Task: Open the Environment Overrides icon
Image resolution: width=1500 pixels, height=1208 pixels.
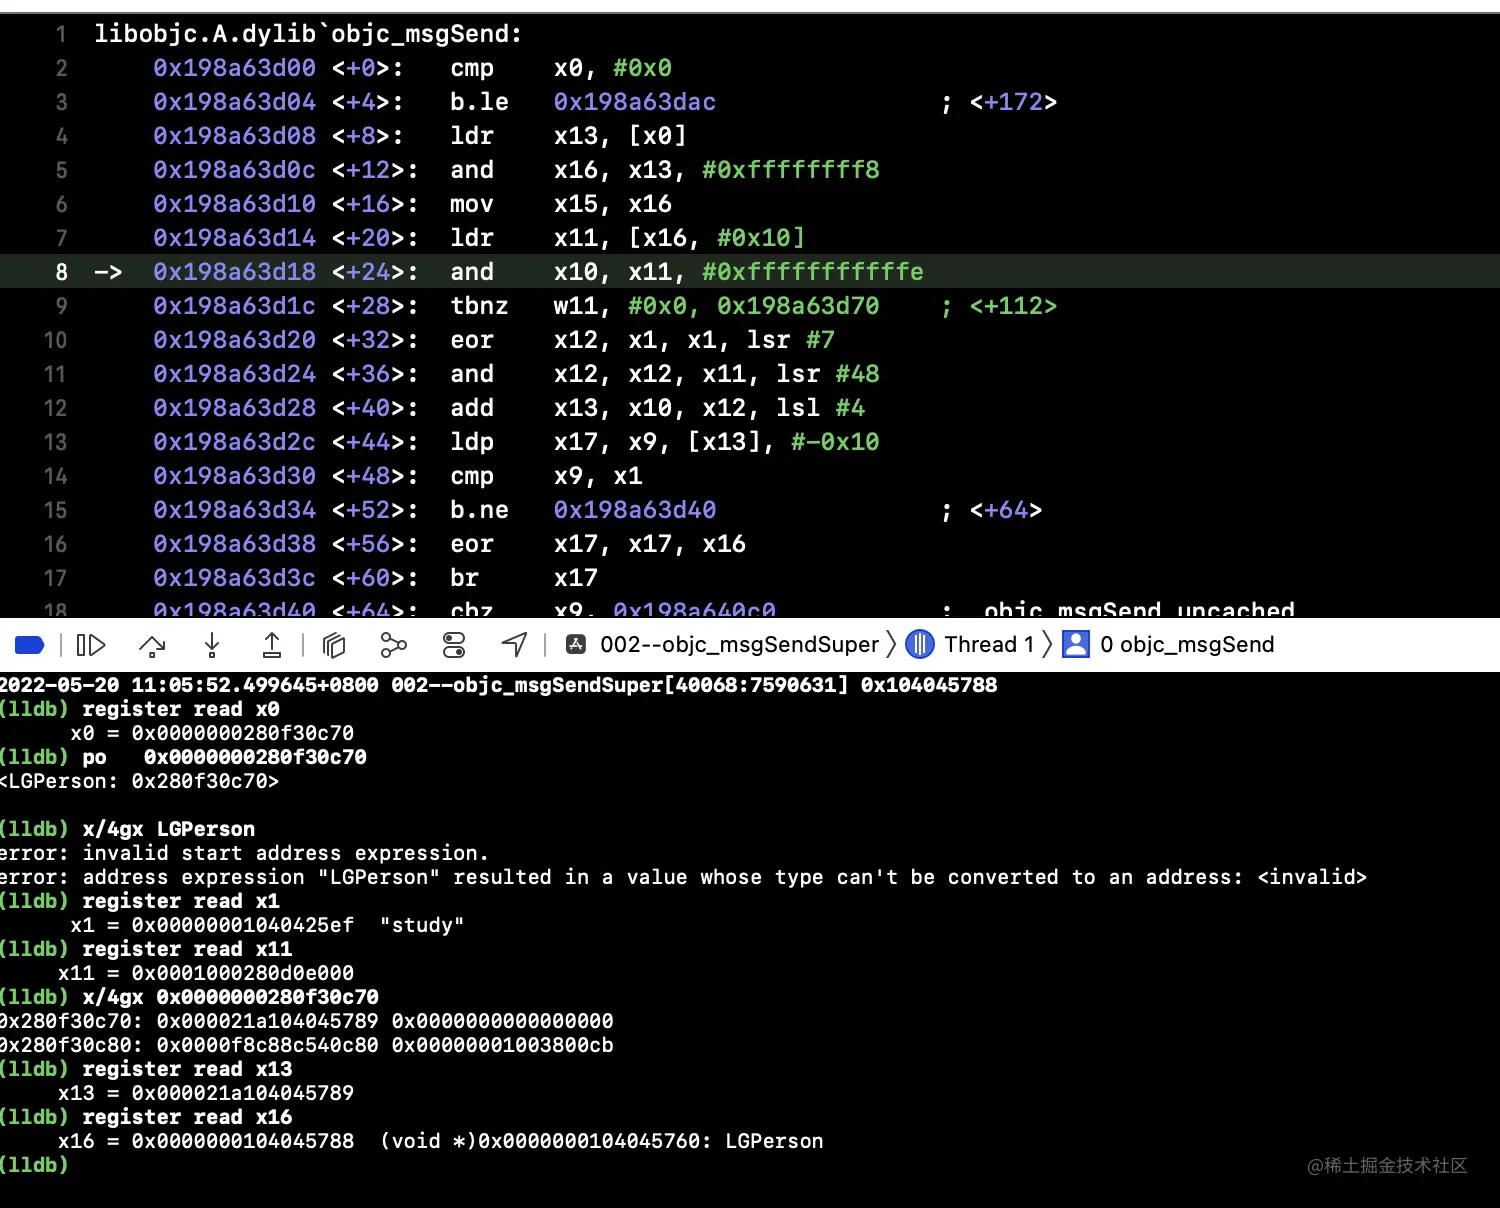Action: 454,645
